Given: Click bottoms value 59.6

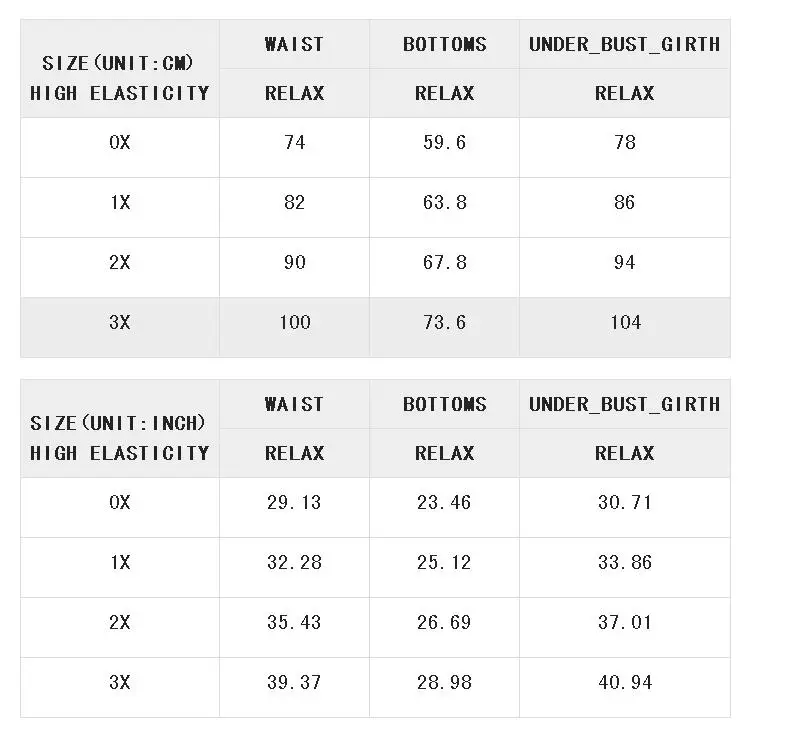Looking at the screenshot, I should [444, 142].
